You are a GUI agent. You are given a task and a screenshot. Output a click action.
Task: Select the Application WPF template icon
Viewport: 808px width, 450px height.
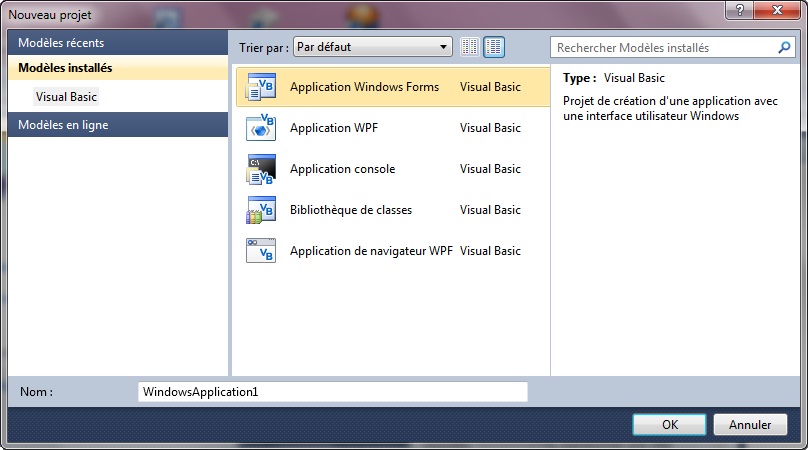click(261, 127)
